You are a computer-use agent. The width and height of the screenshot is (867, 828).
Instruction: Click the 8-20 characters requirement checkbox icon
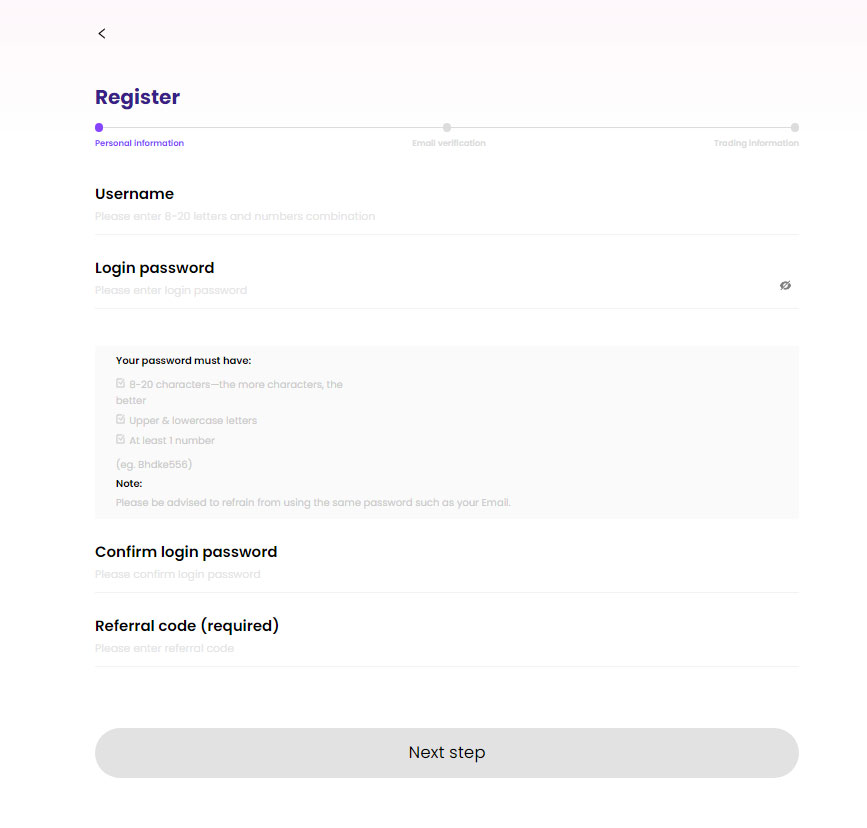point(121,383)
